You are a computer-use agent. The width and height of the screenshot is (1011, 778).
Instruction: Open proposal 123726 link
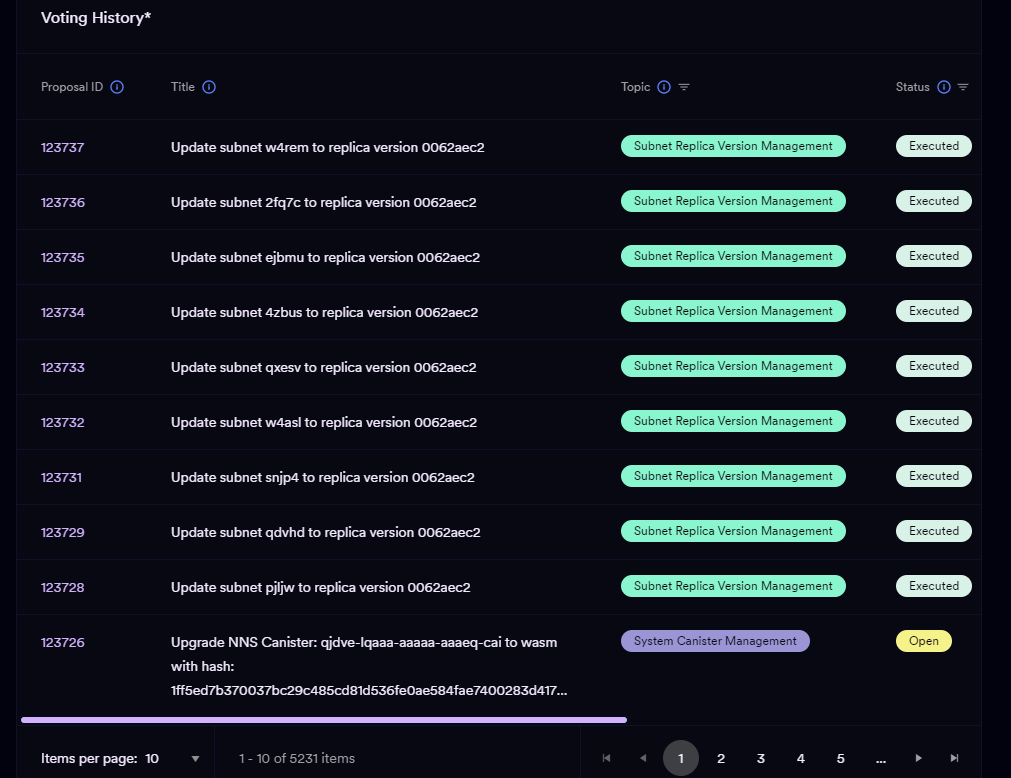pyautogui.click(x=63, y=642)
